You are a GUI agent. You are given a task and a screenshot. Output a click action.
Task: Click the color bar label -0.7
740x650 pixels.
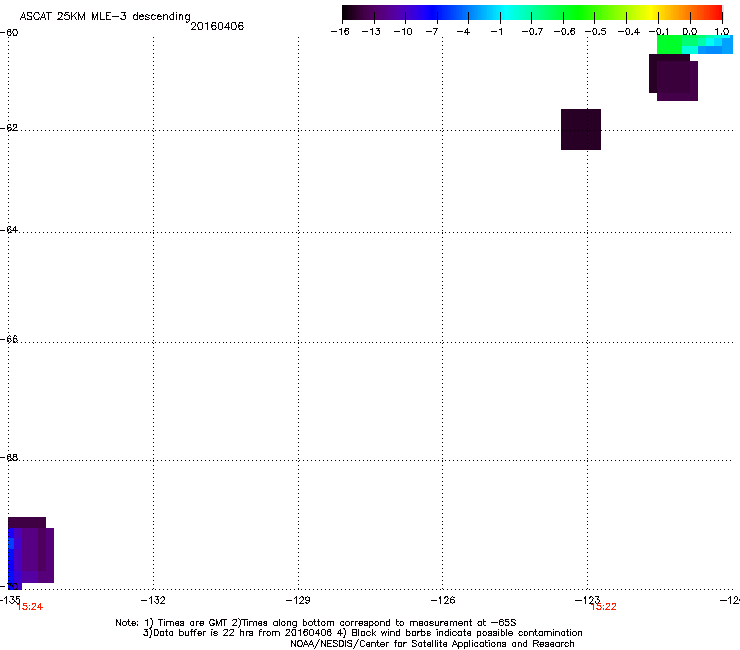coord(532,32)
